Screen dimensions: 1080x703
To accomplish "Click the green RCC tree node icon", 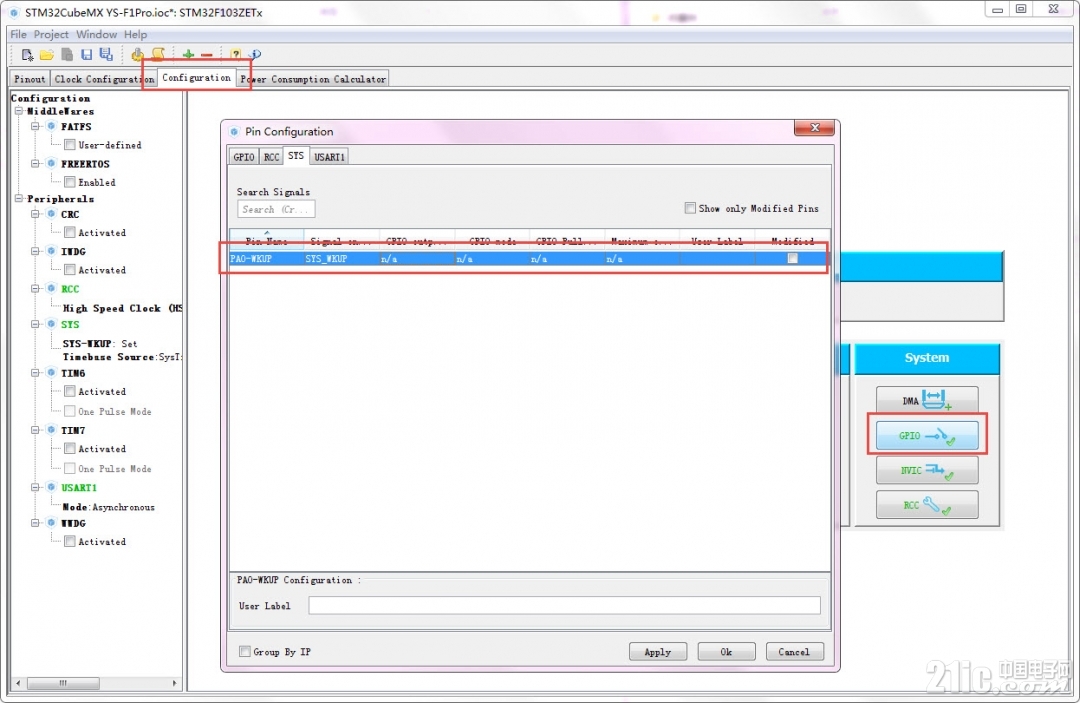I will coord(51,288).
